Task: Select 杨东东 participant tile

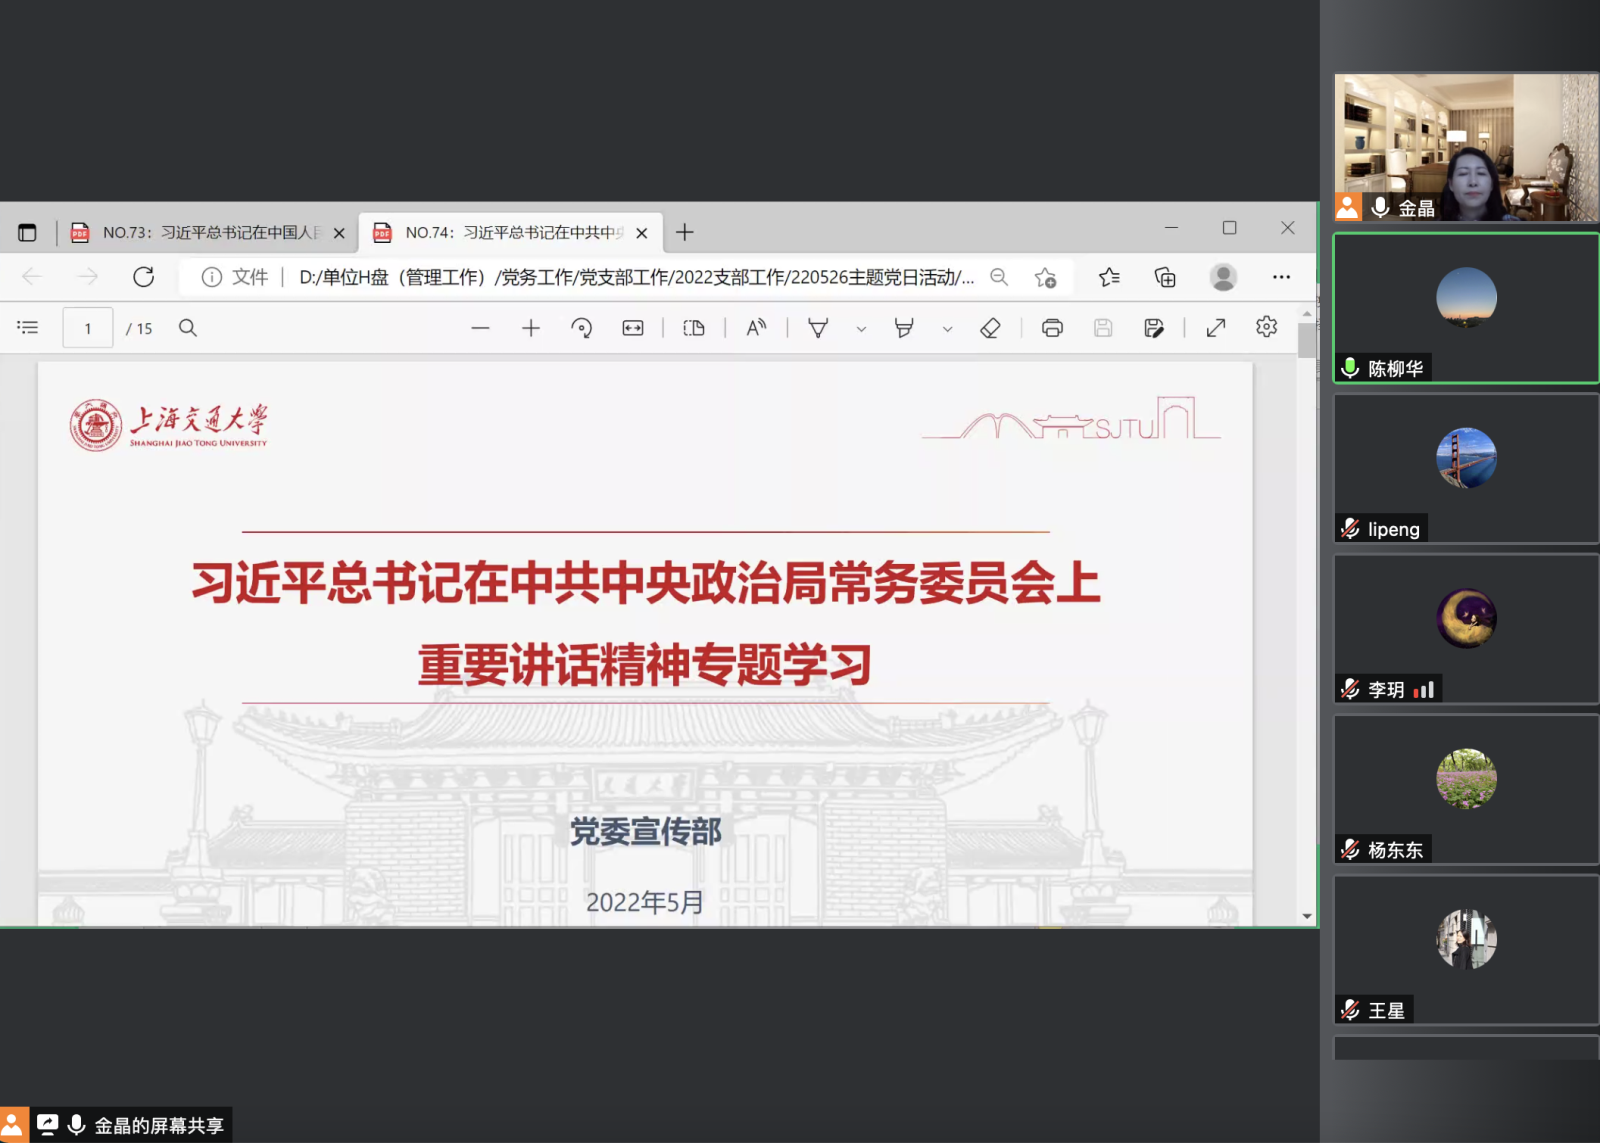Action: coord(1466,789)
